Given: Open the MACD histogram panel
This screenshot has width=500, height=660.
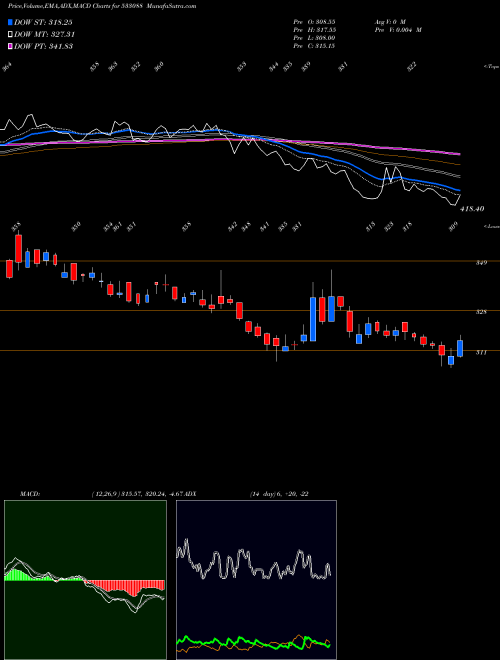Looking at the screenshot, I should 85,580.
